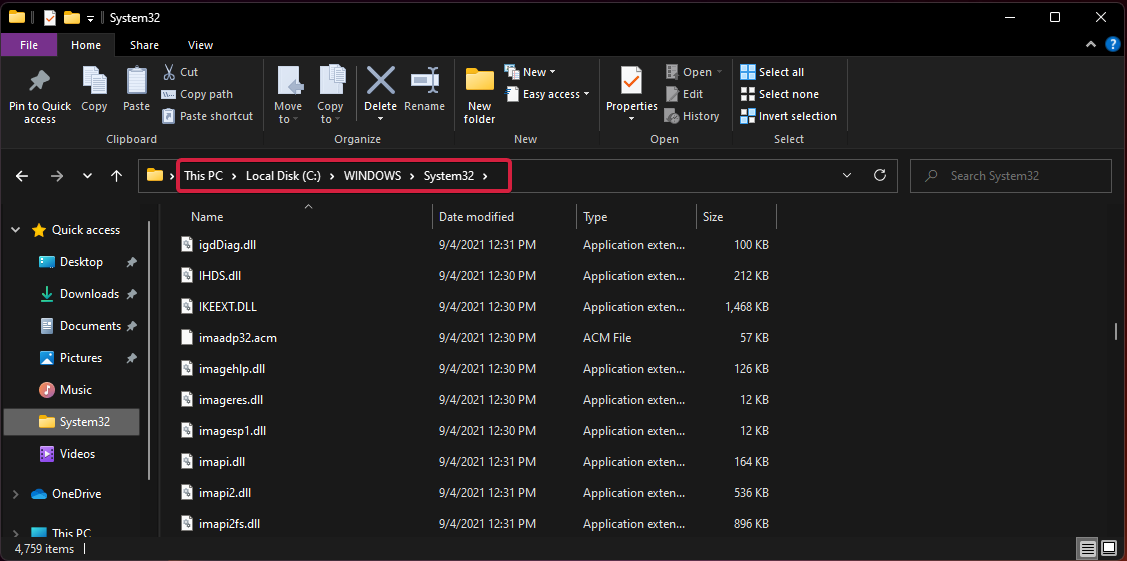Open the Open button dropdown arrow
Screen dimensions: 1127x561
click(719, 72)
